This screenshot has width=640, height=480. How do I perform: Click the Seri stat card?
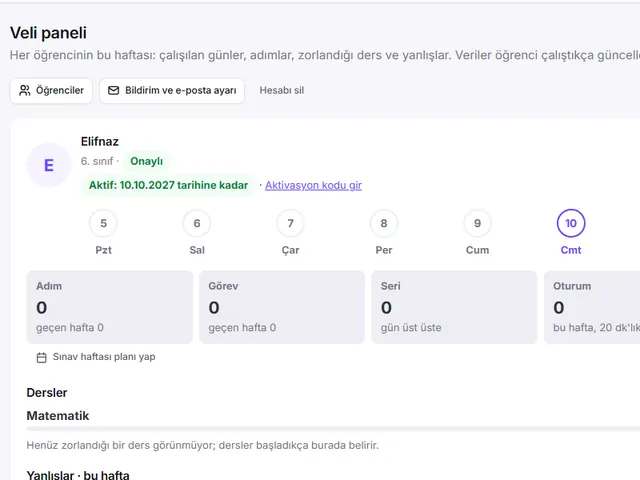coord(454,307)
